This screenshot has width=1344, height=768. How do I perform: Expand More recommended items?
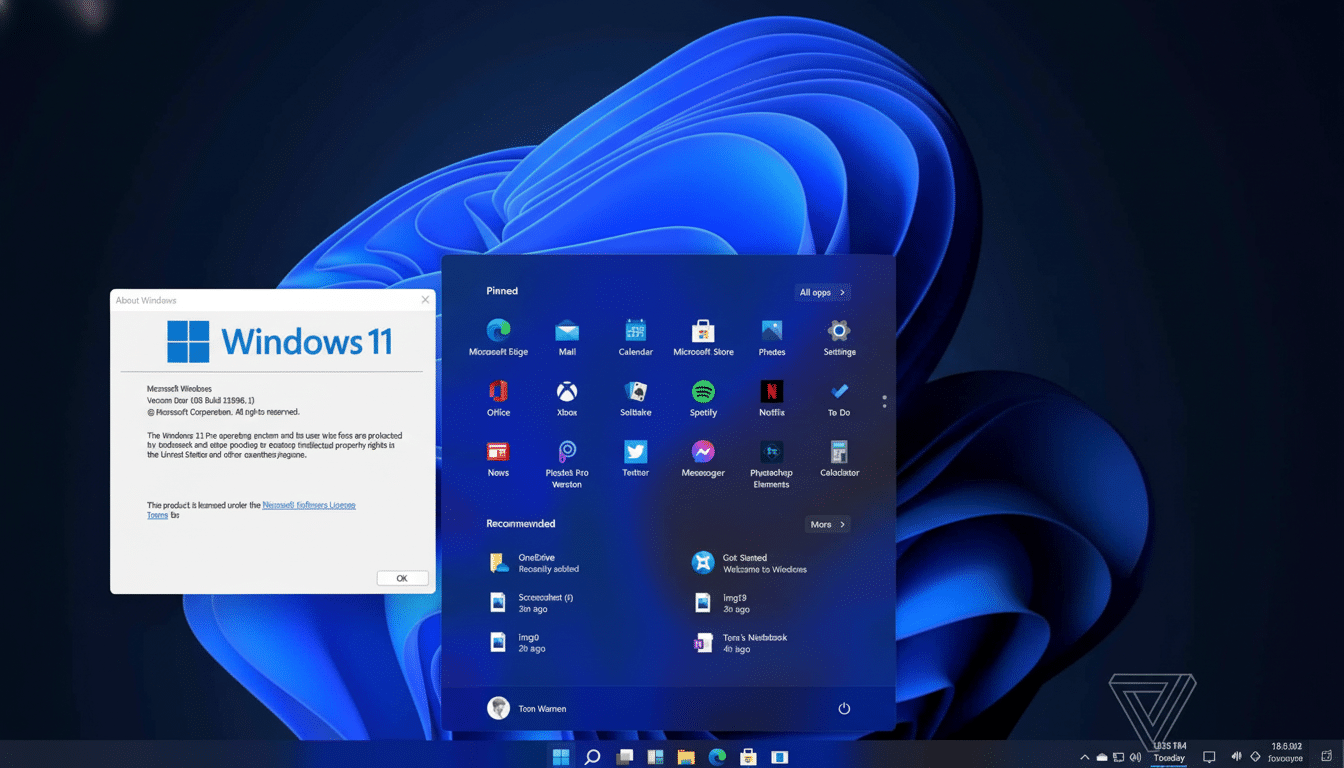click(x=827, y=524)
